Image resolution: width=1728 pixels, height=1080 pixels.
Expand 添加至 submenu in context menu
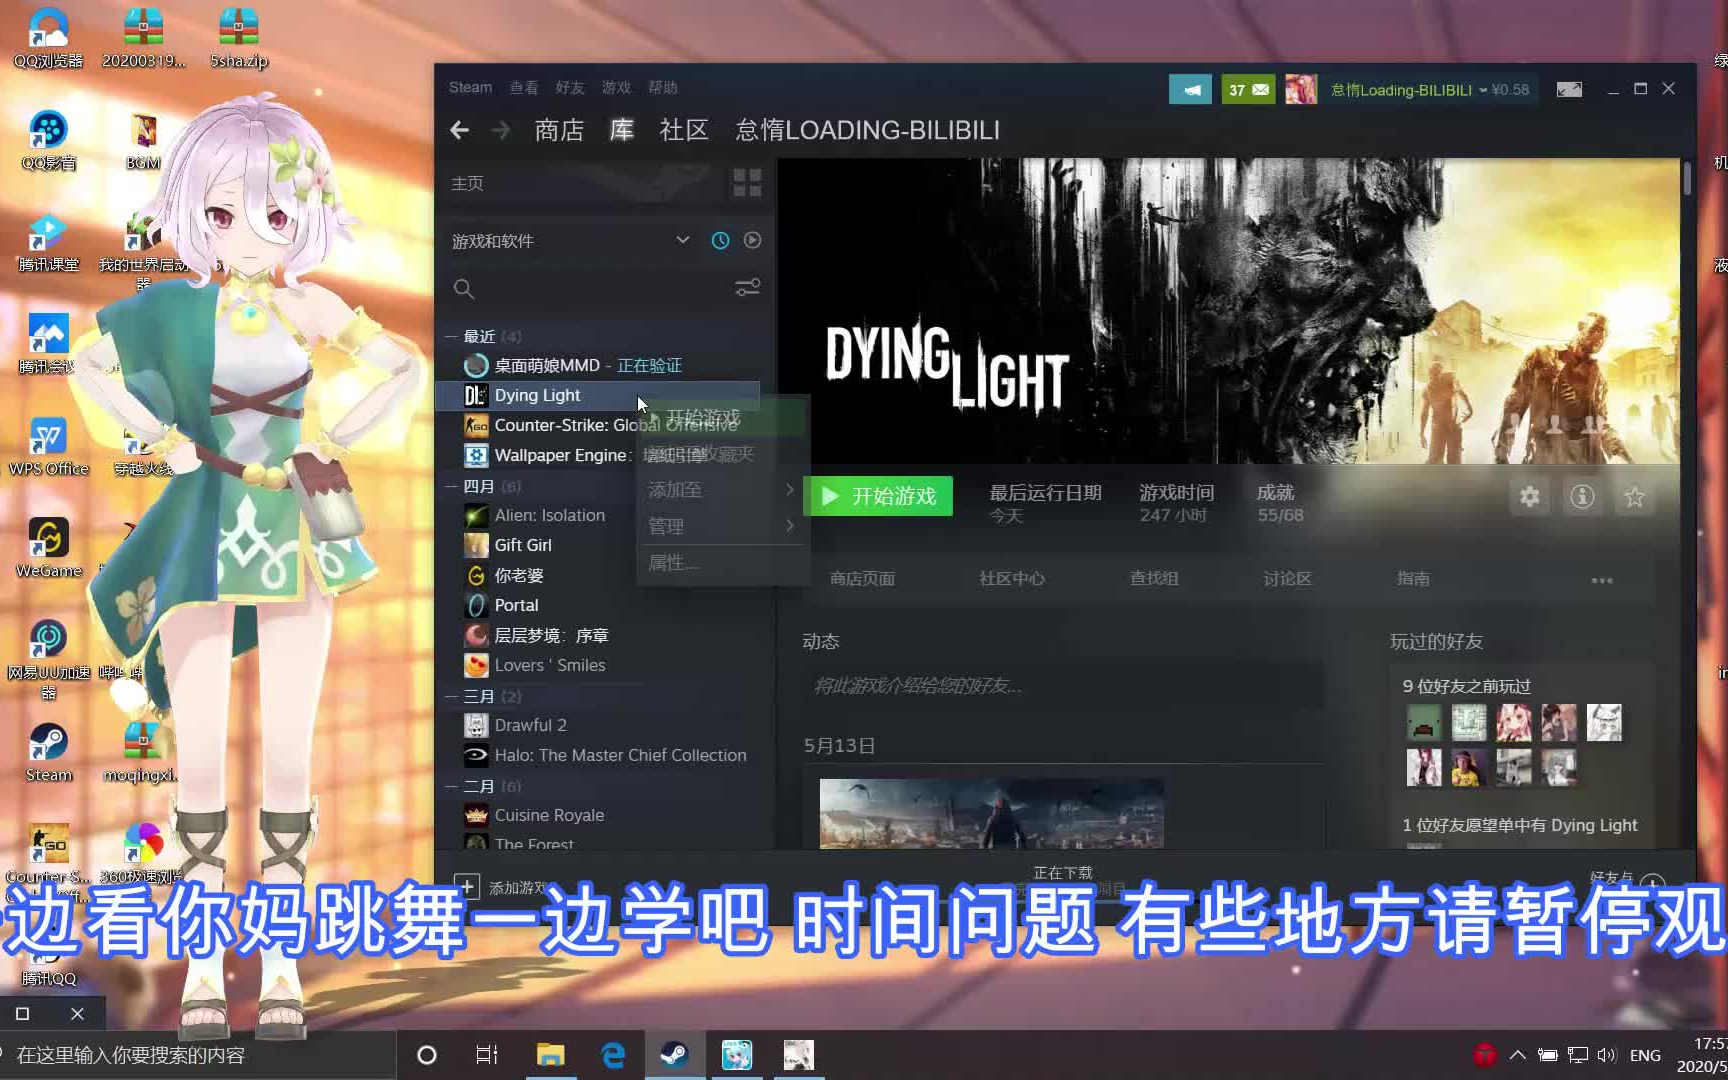coord(720,490)
